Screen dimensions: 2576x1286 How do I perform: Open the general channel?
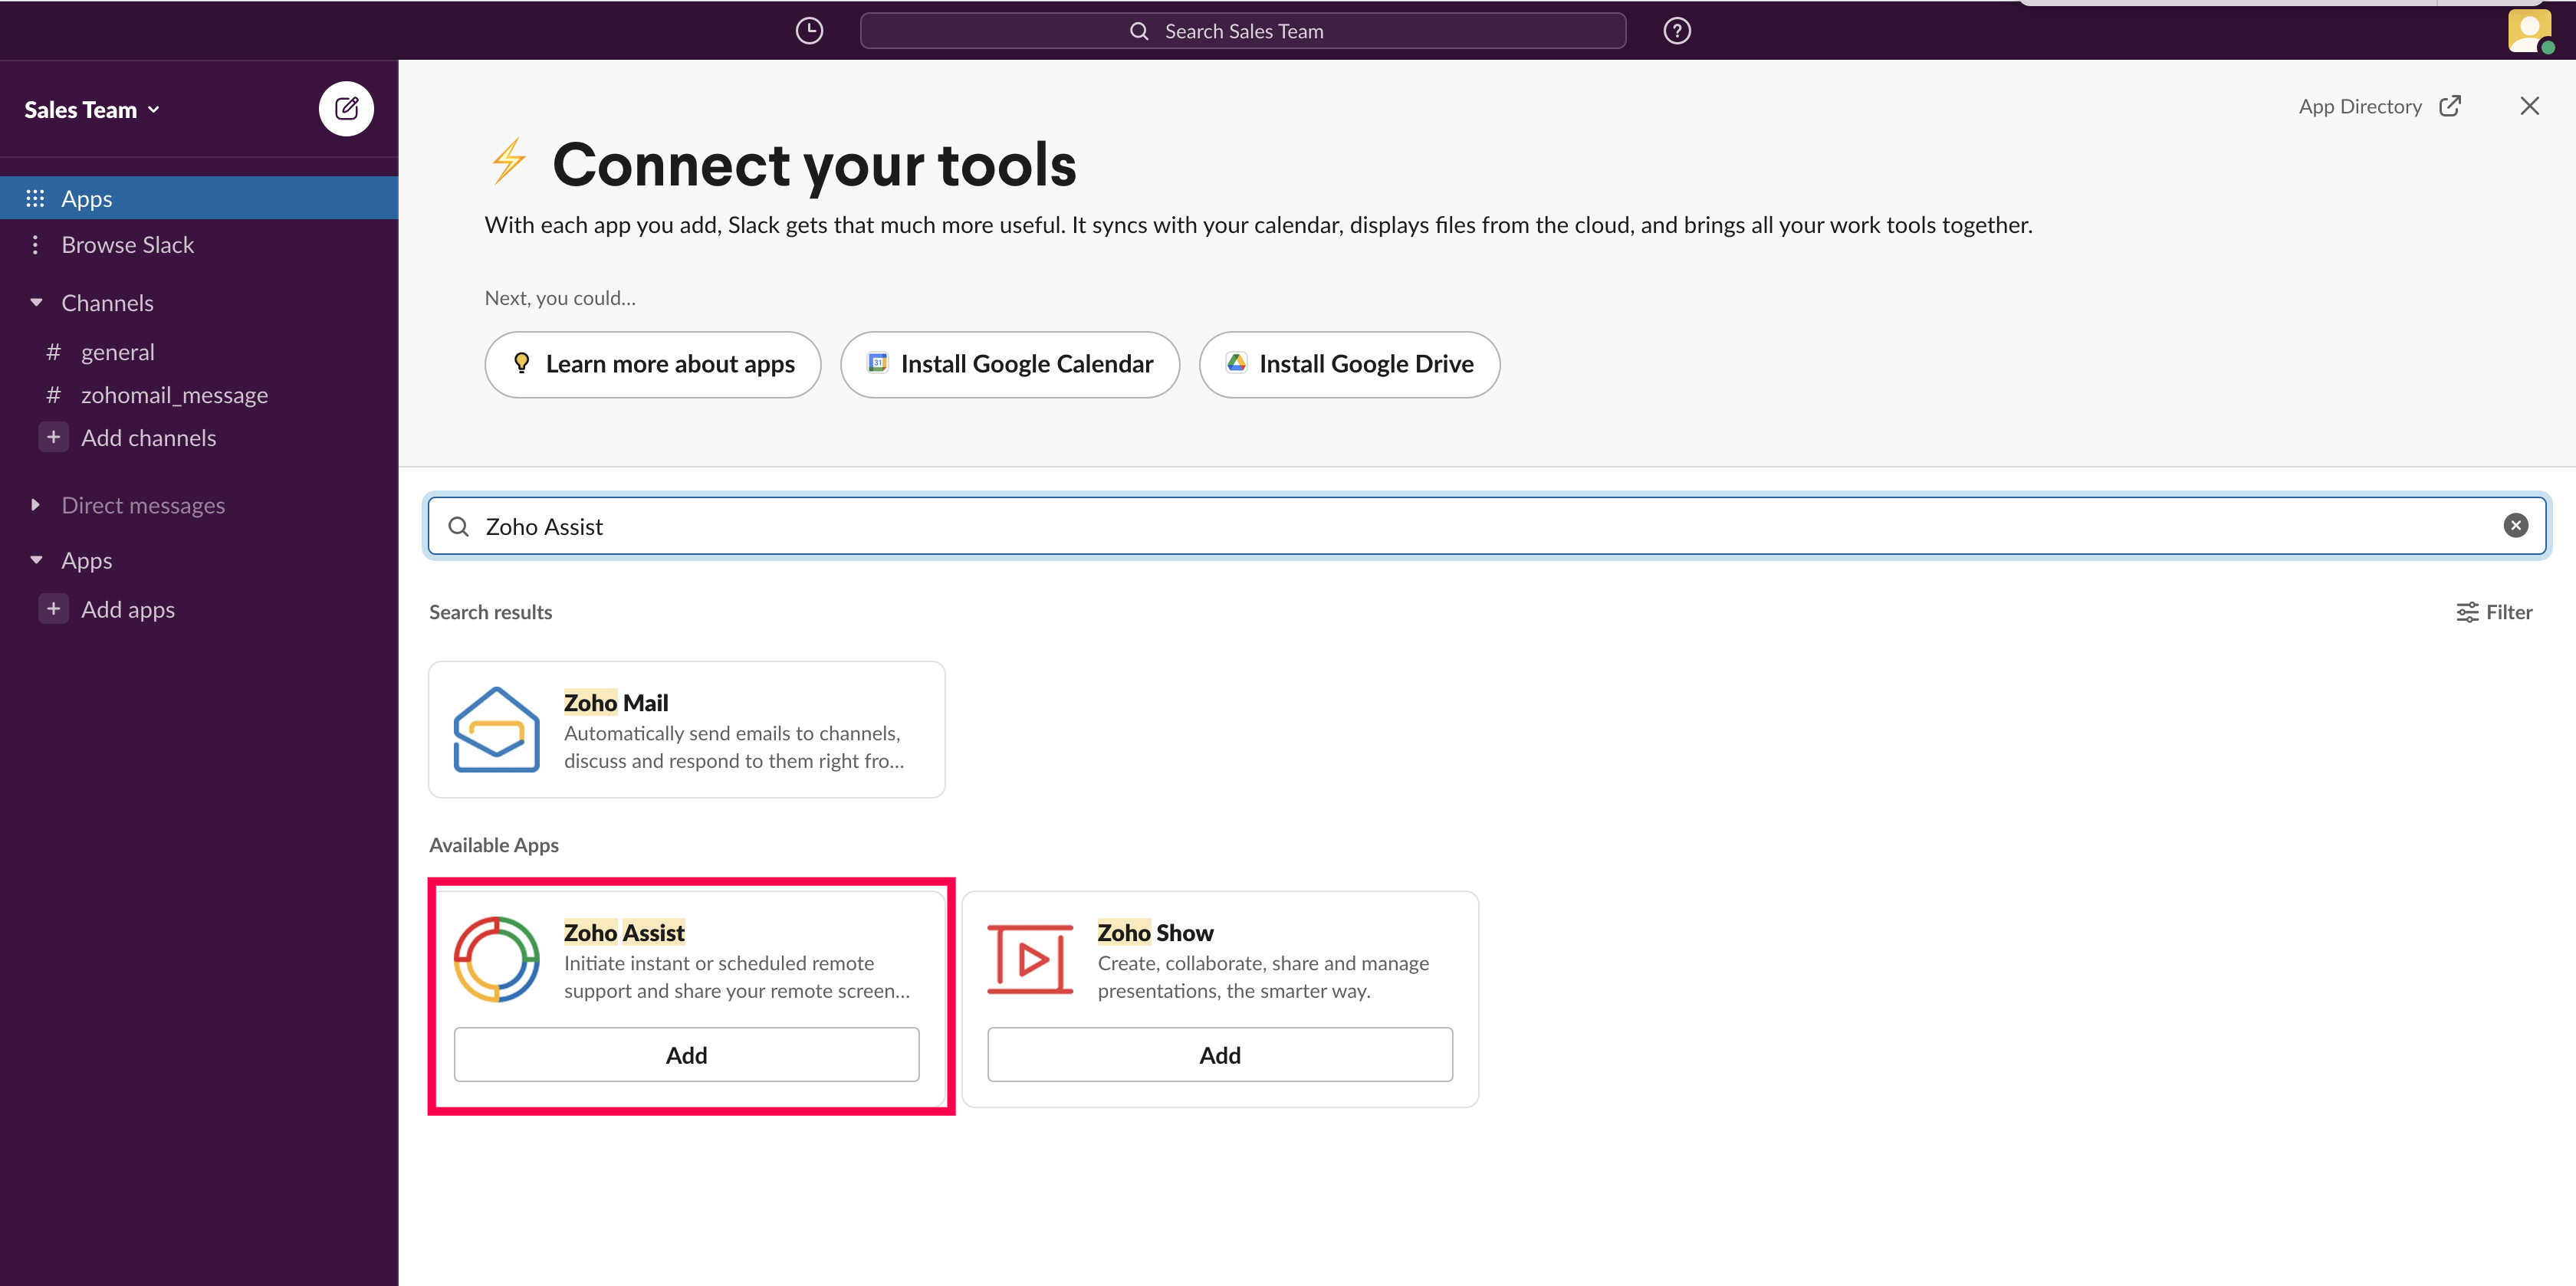pyautogui.click(x=117, y=352)
